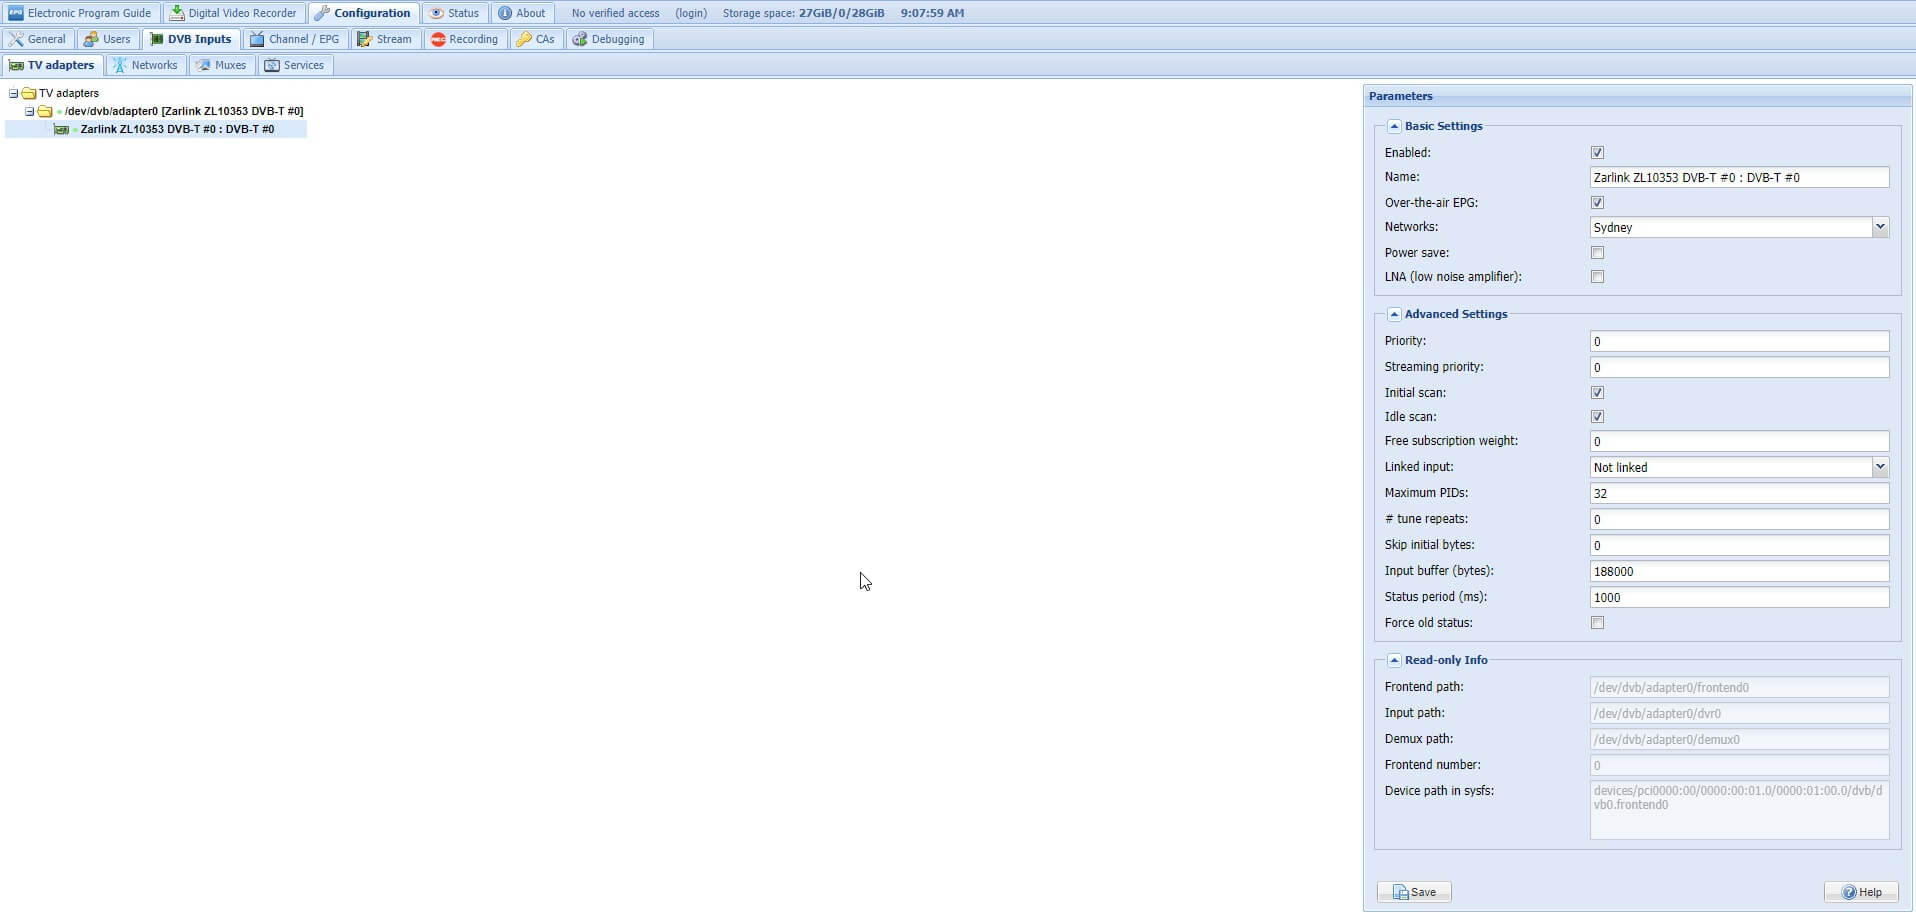Click the About info icon

(505, 13)
